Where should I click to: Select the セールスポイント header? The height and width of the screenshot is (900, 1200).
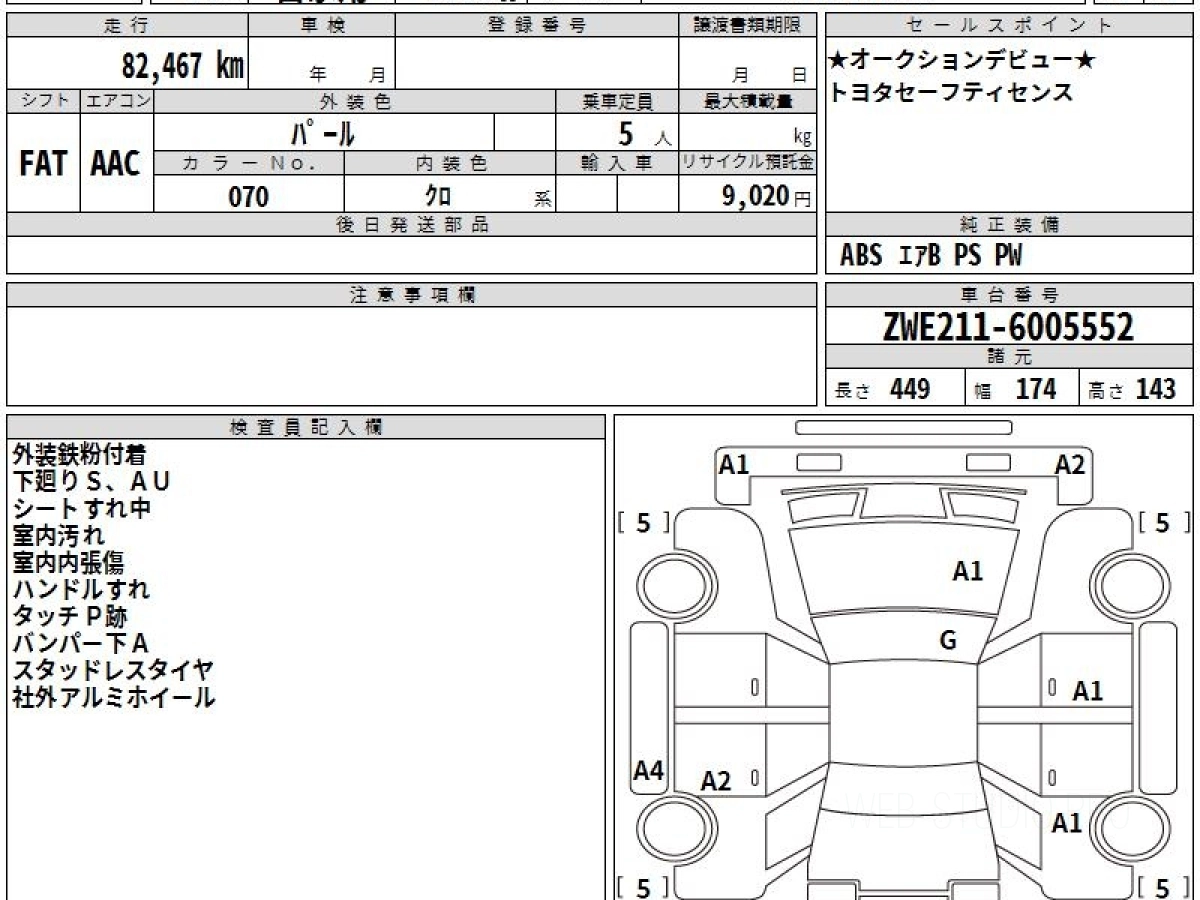(x=1009, y=26)
